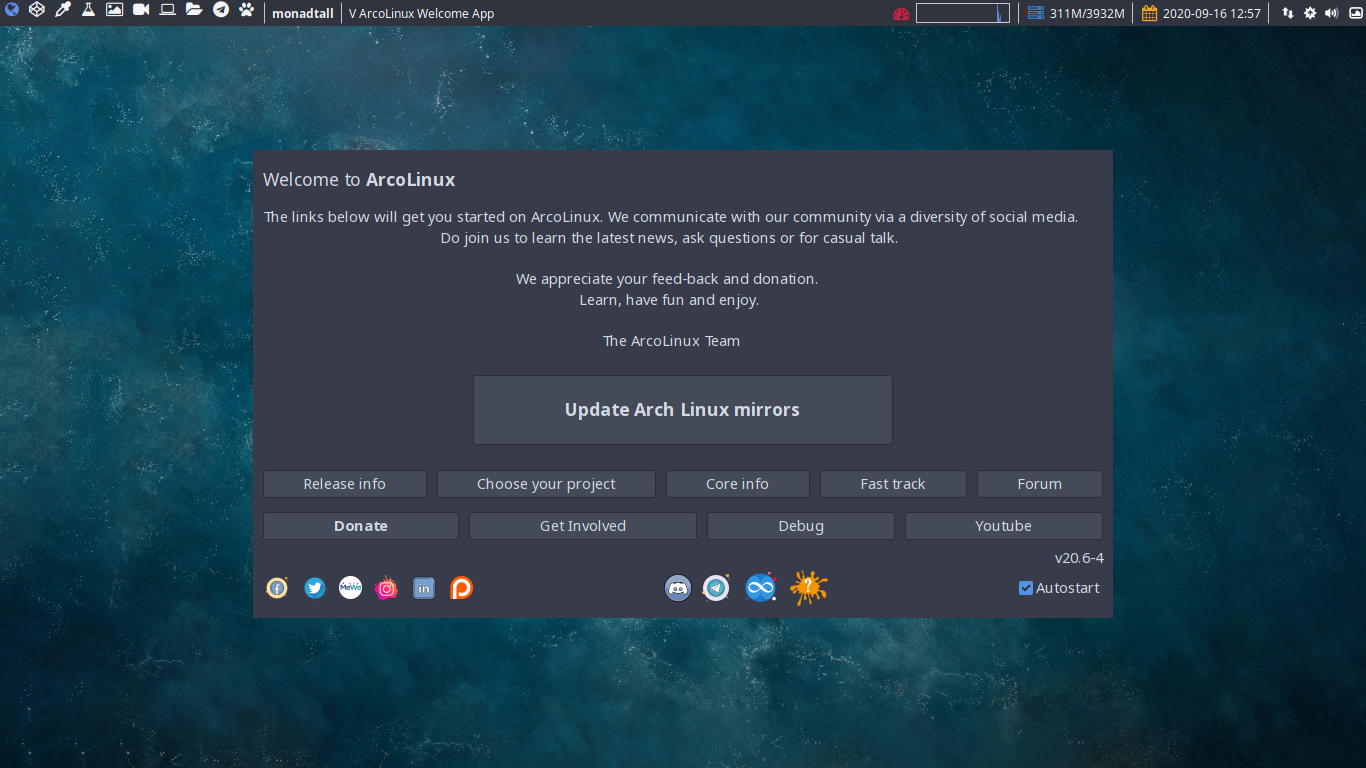The image size is (1366, 768).
Task: Click the 2020-09-16 12:57 clock text
Action: click(1212, 14)
